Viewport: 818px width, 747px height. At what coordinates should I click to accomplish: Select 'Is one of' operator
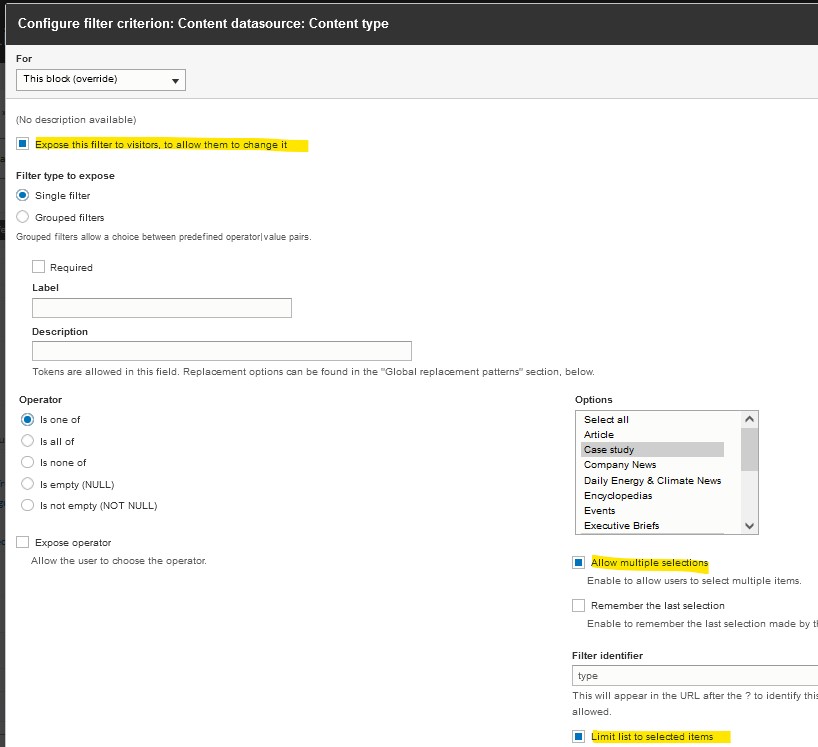tap(28, 420)
